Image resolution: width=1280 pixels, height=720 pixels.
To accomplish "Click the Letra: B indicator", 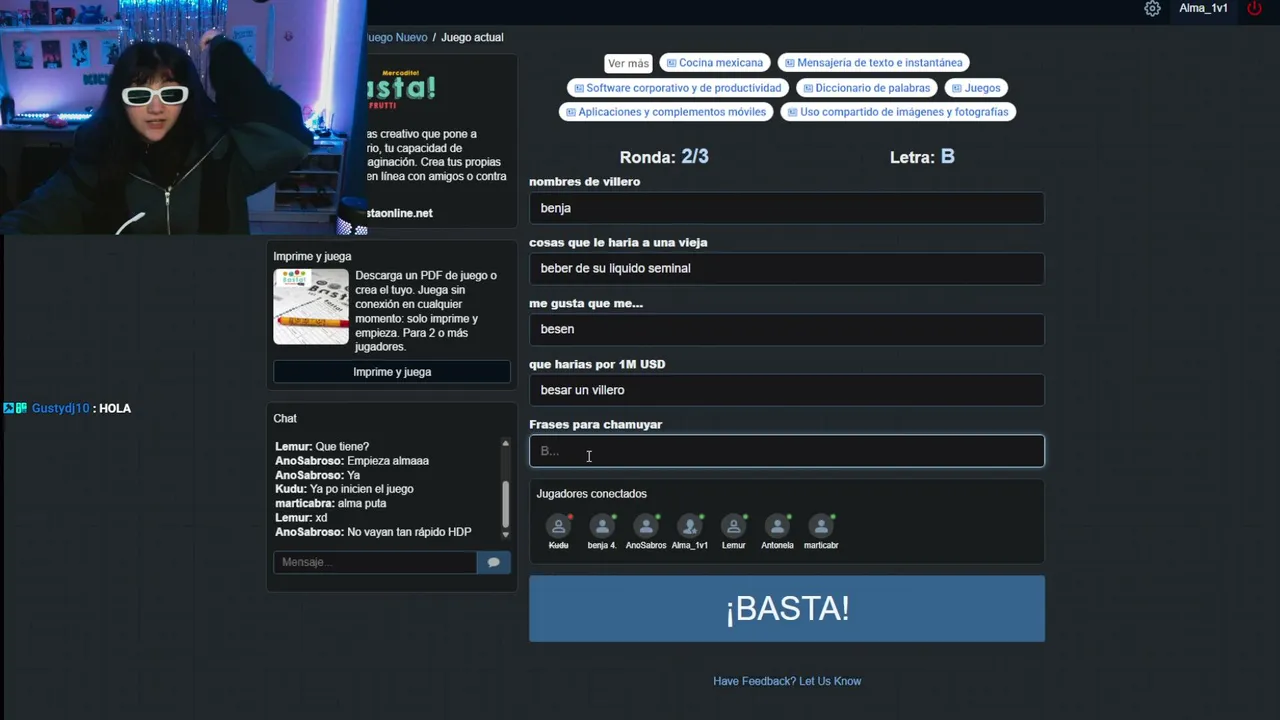I will [x=922, y=157].
